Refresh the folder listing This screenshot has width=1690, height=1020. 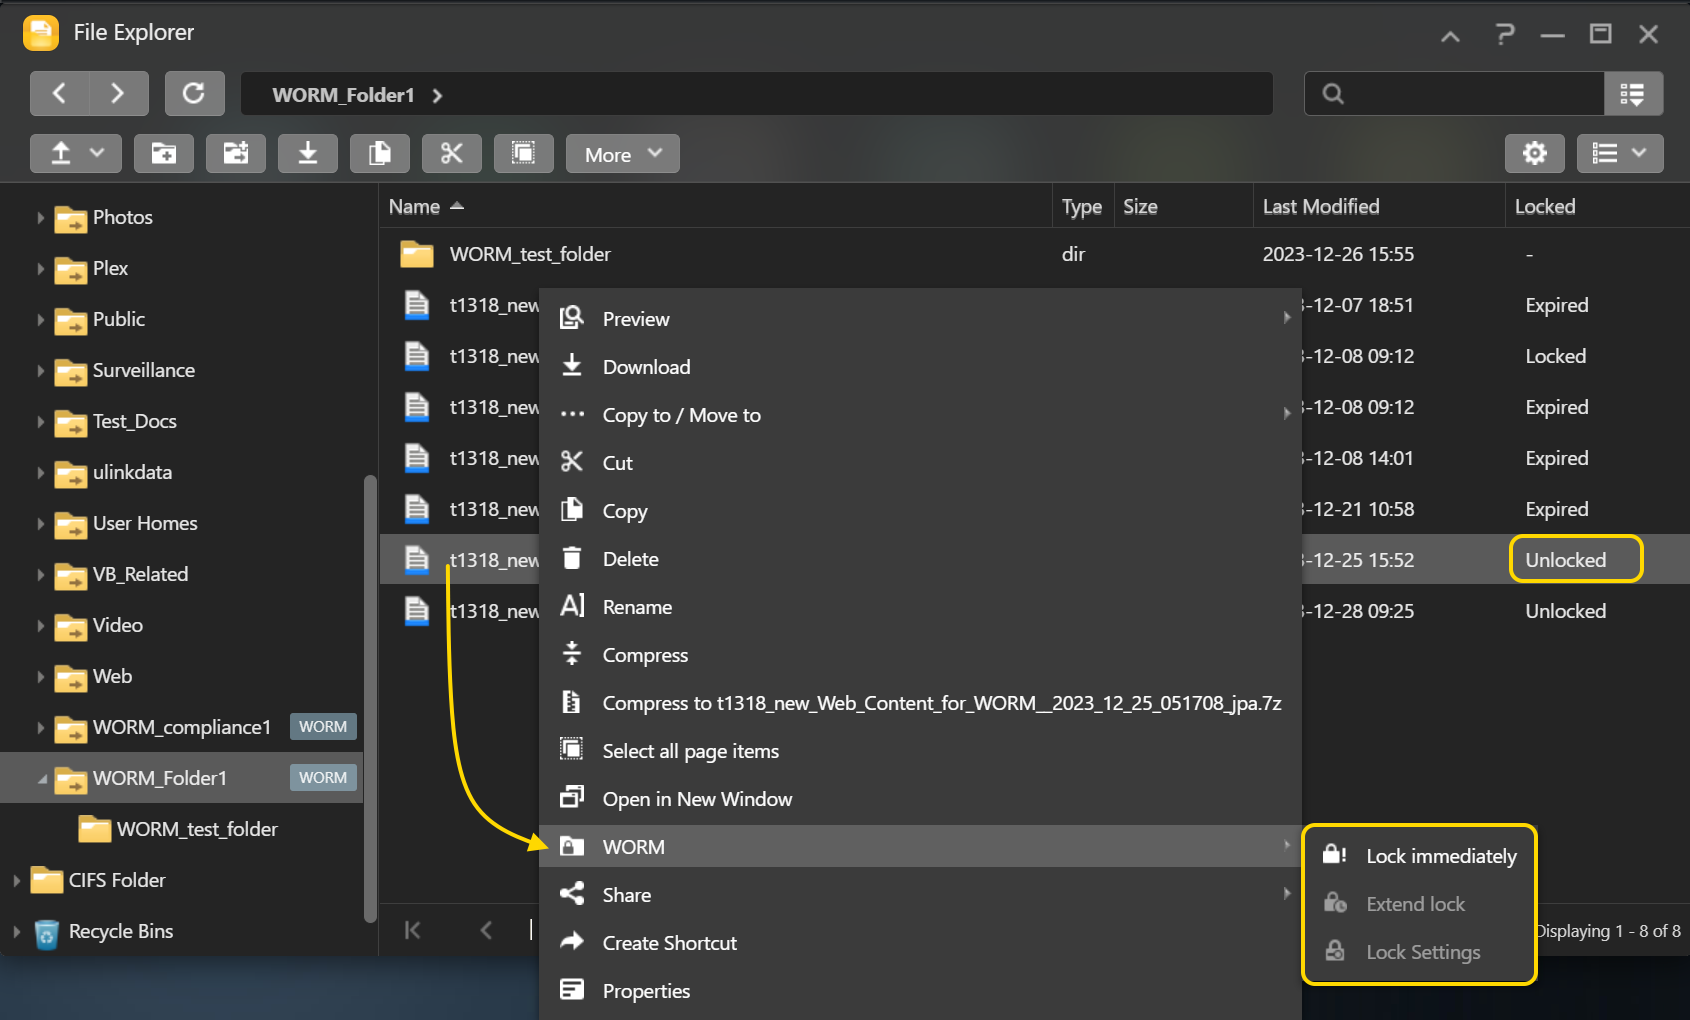click(194, 94)
